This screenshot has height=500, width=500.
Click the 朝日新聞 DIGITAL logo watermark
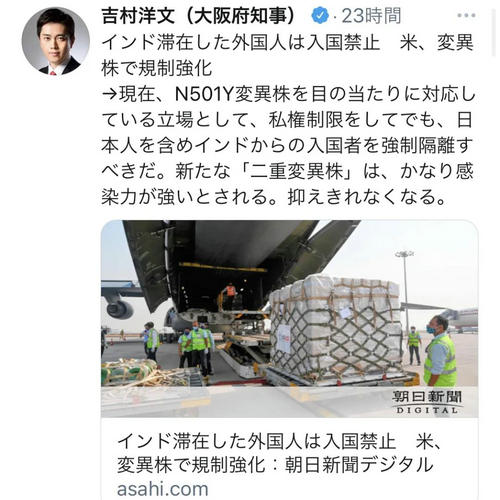(427, 402)
